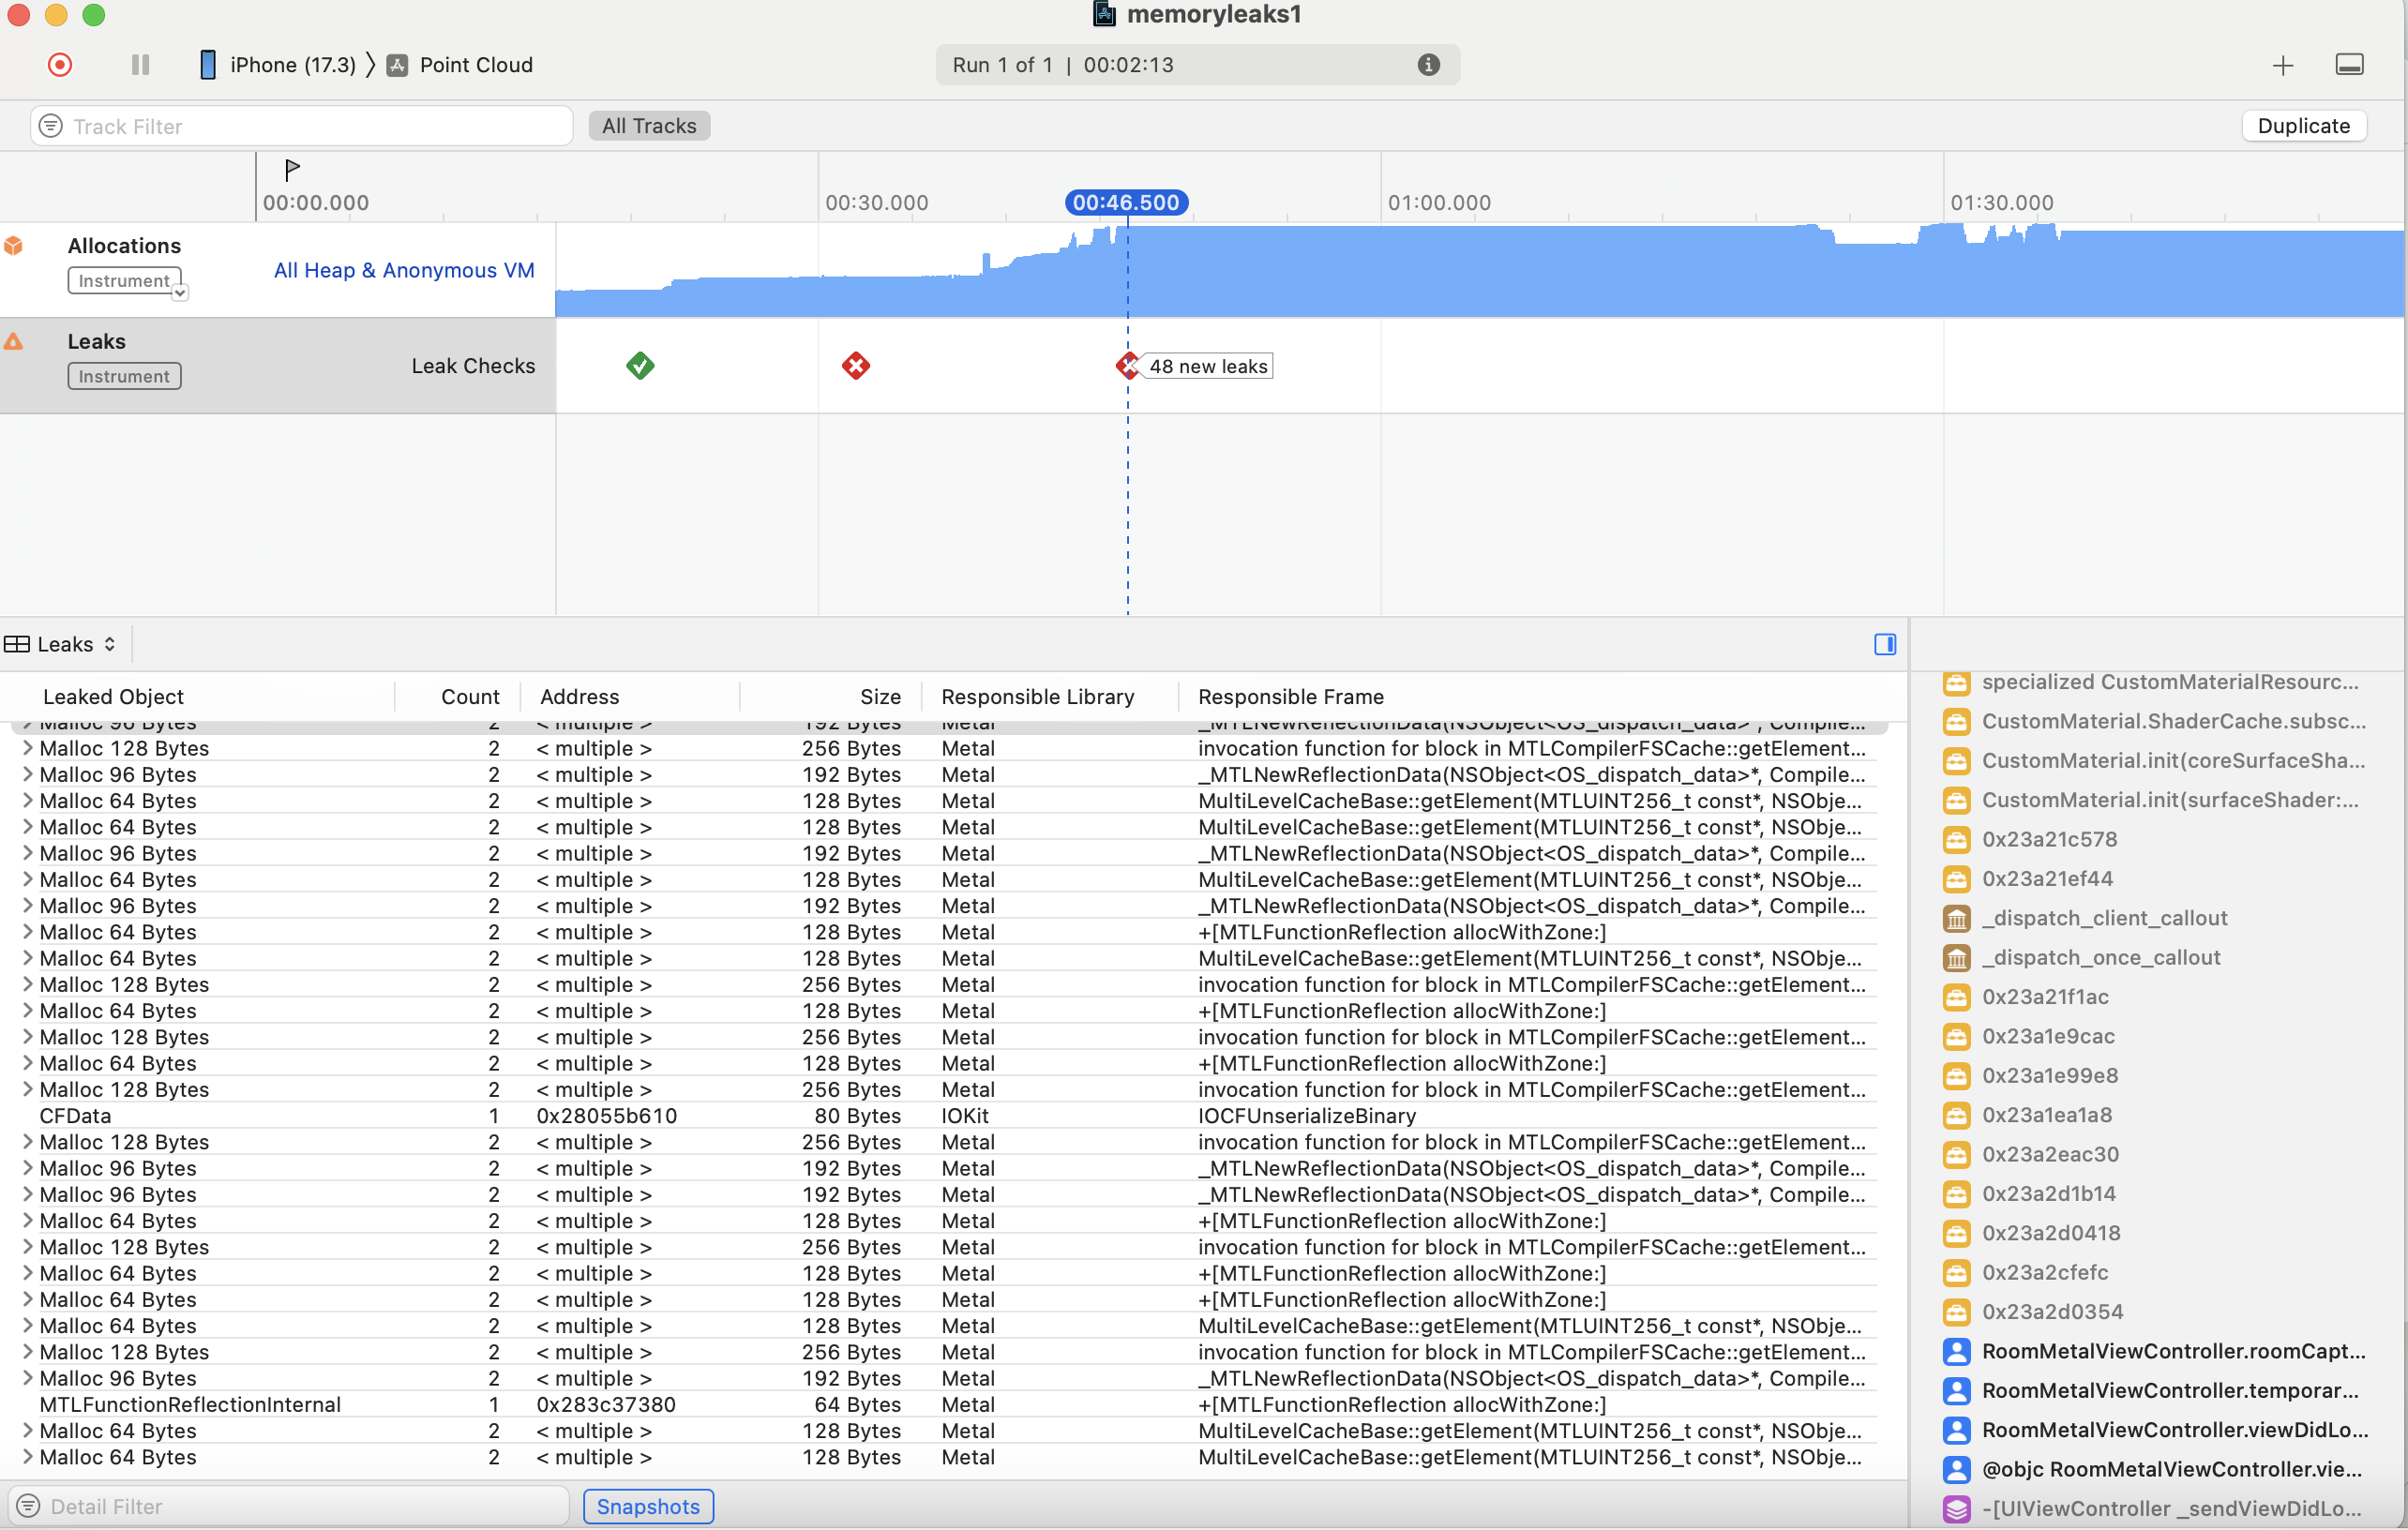Open run info circle icon

tap(1428, 65)
